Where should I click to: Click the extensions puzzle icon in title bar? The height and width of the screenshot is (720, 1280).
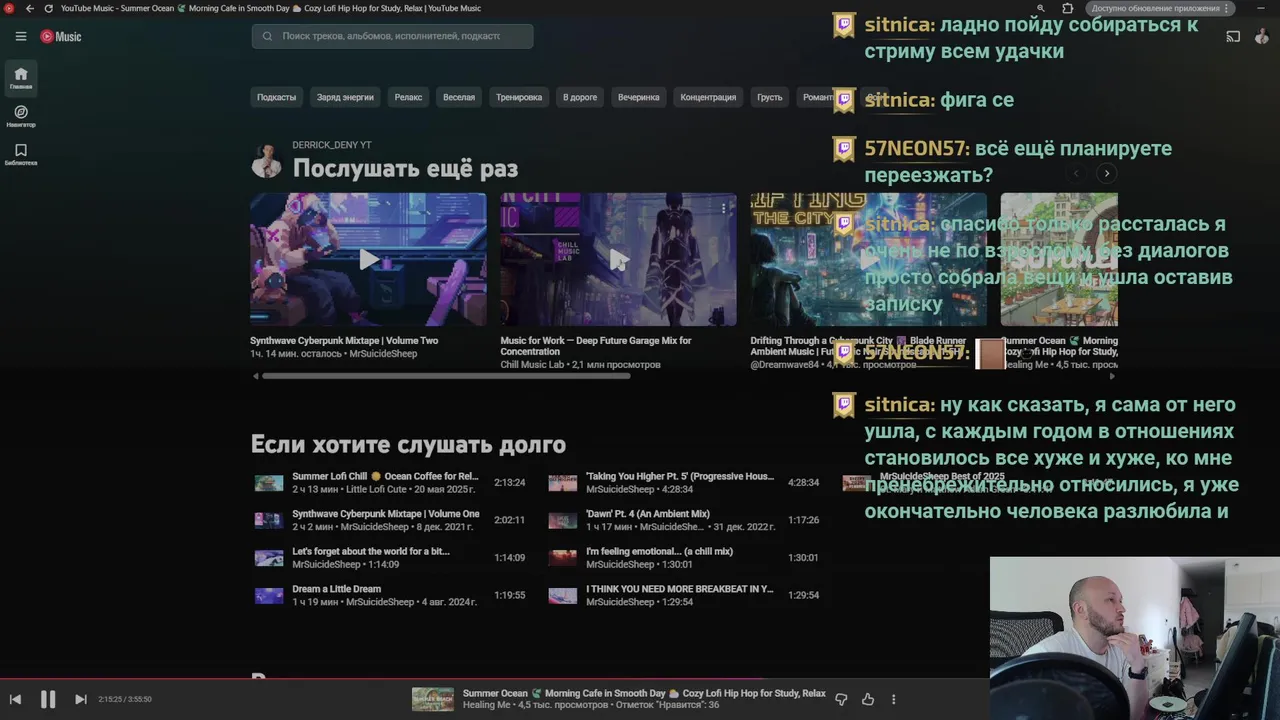tap(1068, 8)
